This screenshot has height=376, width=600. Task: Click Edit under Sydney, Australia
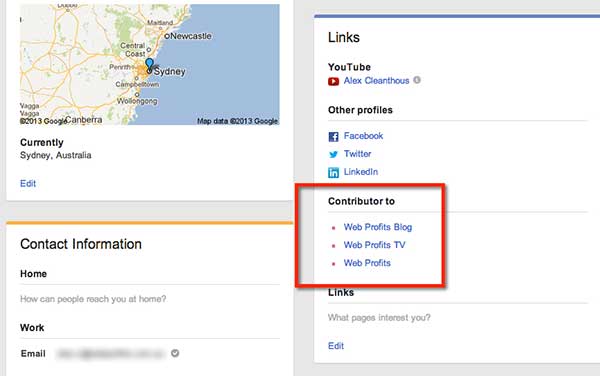click(28, 184)
